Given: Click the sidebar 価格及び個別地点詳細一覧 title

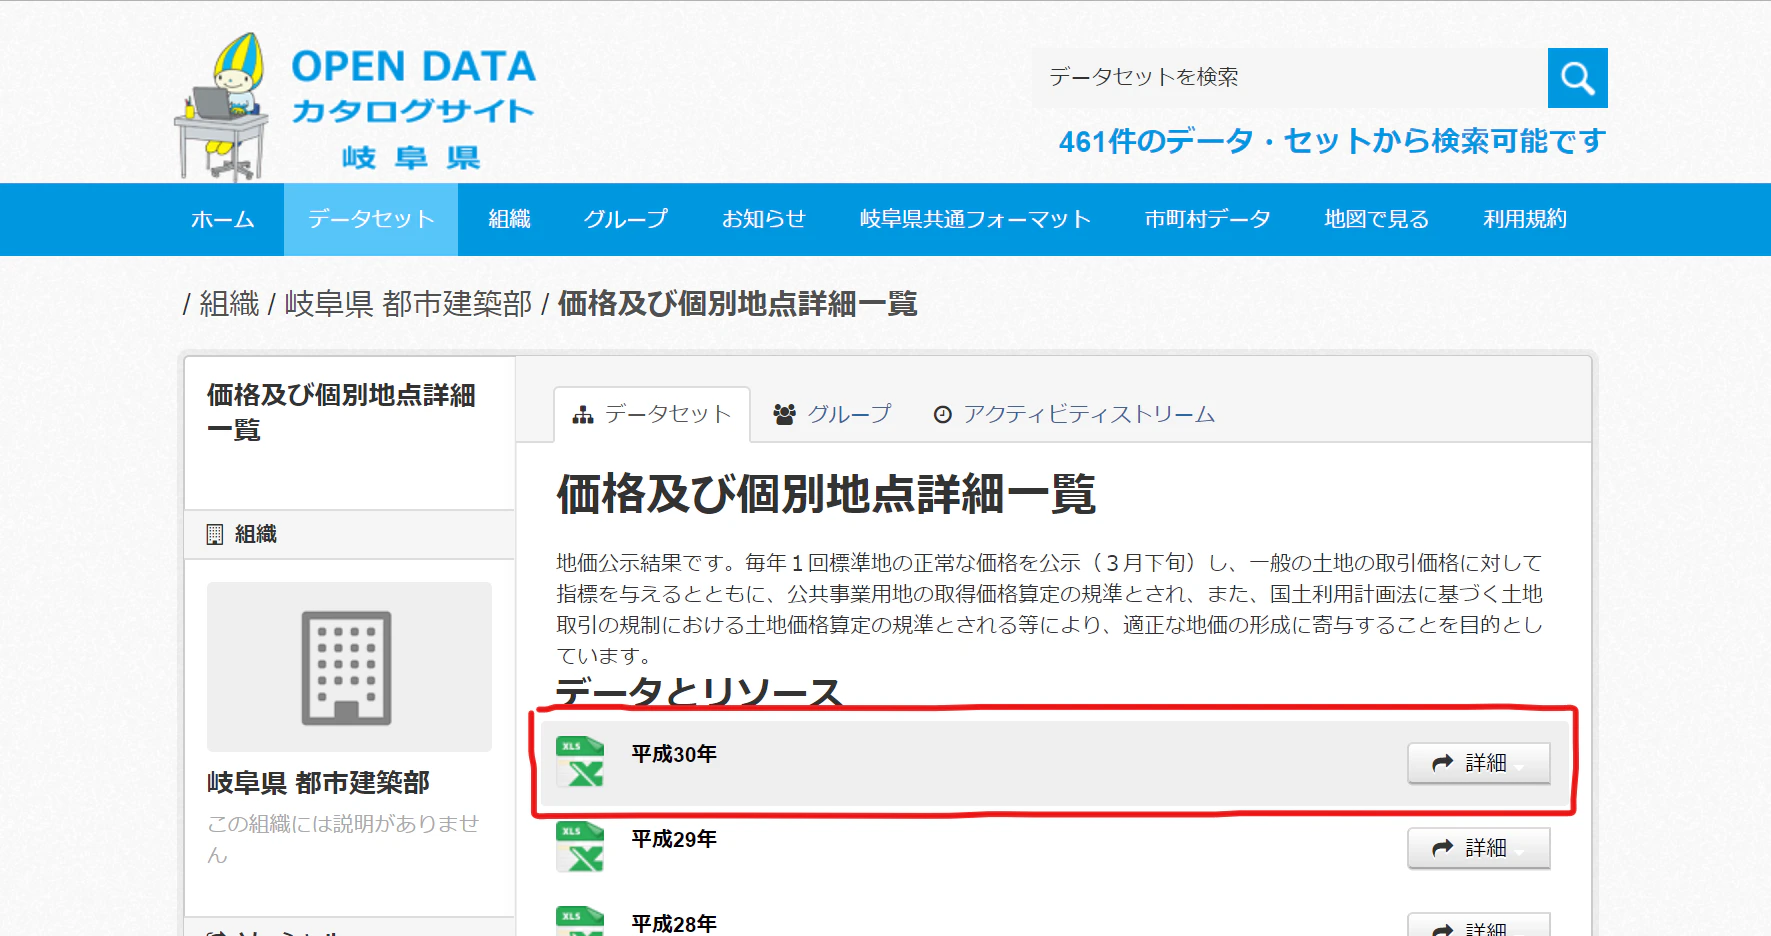Looking at the screenshot, I should coord(341,412).
